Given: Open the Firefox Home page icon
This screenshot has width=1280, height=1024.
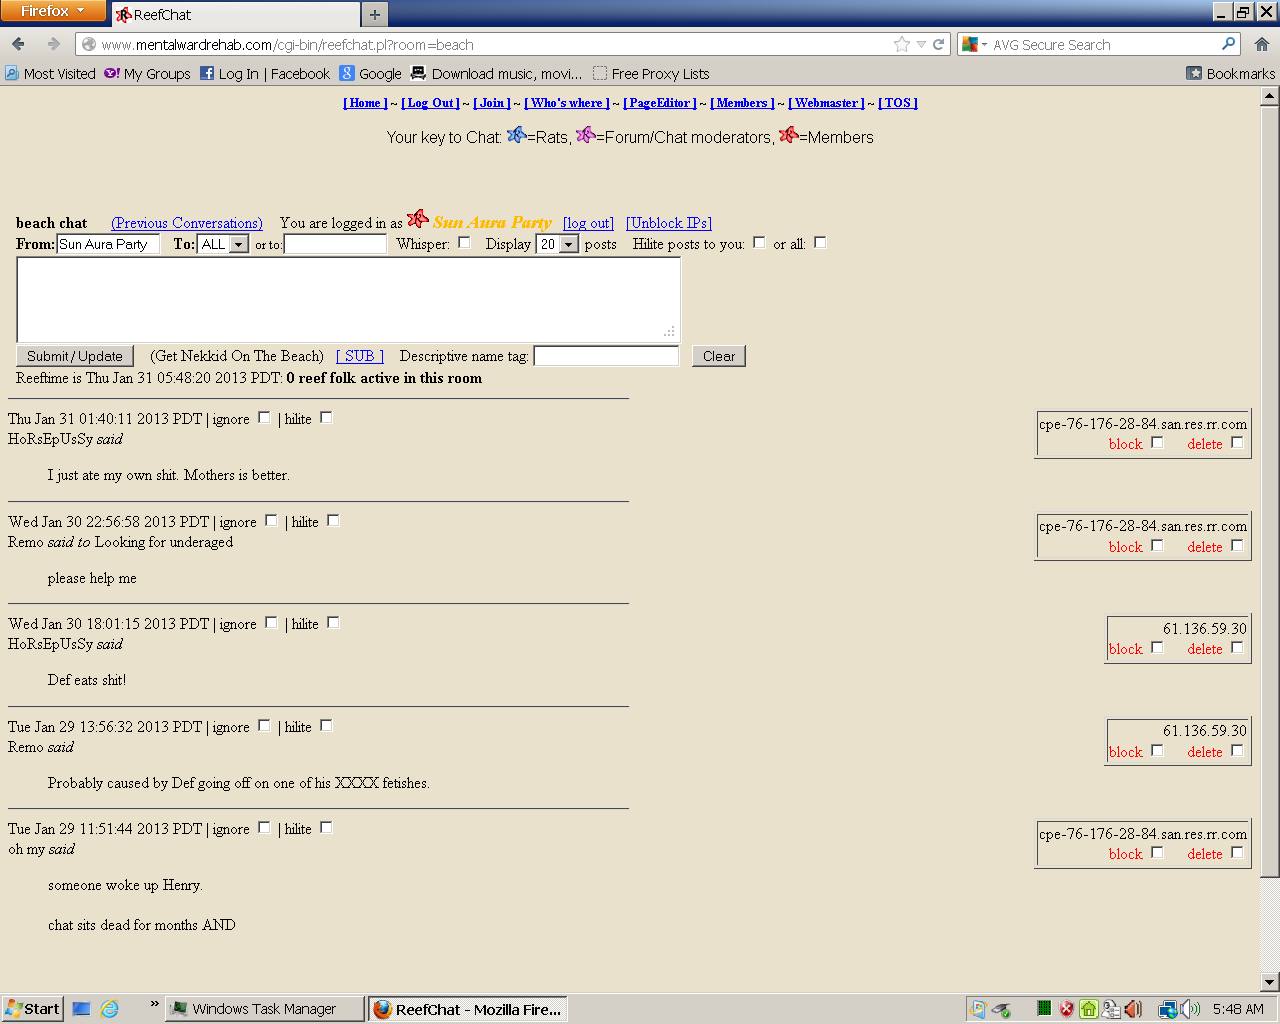Looking at the screenshot, I should [x=1262, y=44].
